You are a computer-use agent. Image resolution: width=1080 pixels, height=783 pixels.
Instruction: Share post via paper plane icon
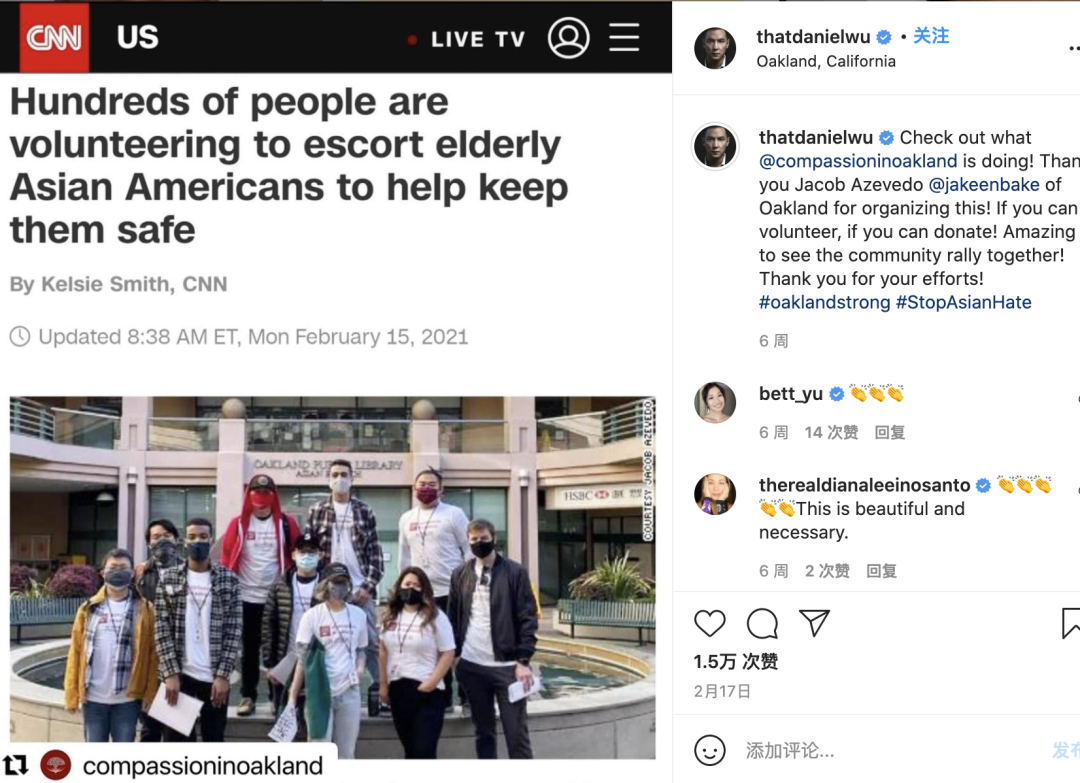coord(814,623)
